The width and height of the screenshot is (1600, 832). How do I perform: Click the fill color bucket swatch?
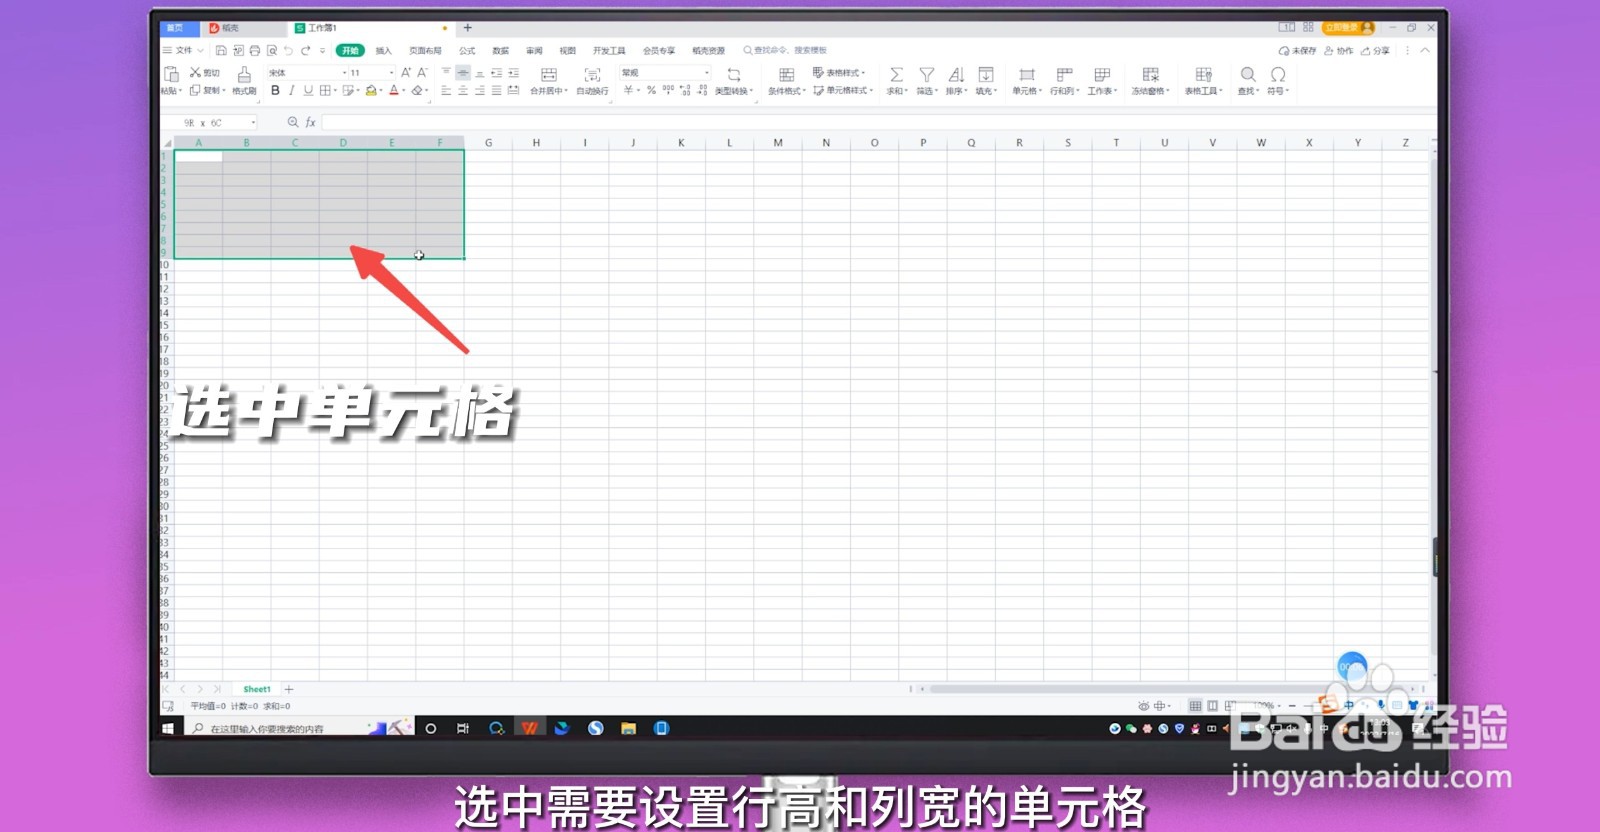tap(371, 90)
